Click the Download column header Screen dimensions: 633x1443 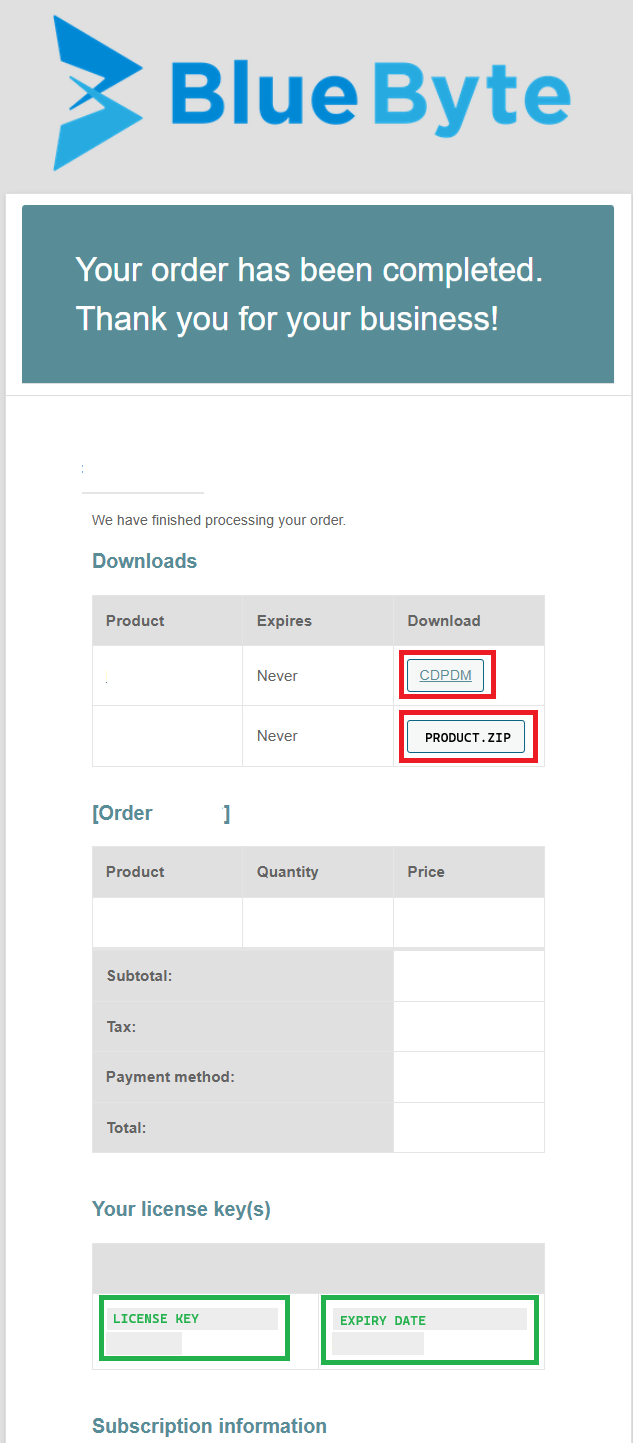(x=444, y=621)
